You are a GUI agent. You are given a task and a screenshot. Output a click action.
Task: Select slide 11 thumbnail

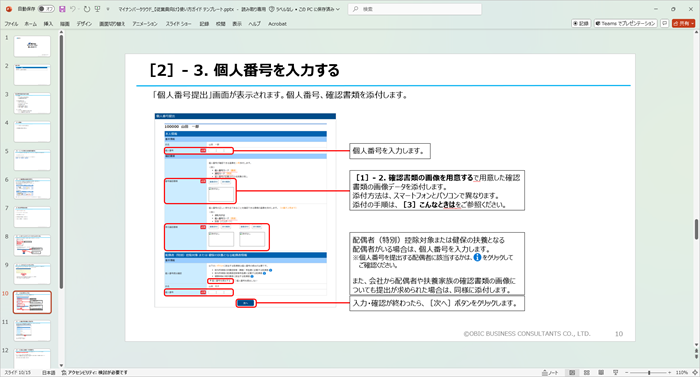tap(32, 331)
